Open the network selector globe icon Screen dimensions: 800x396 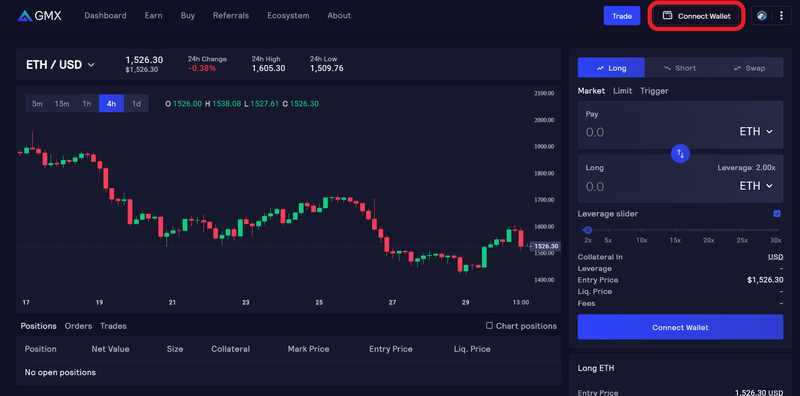click(x=762, y=16)
